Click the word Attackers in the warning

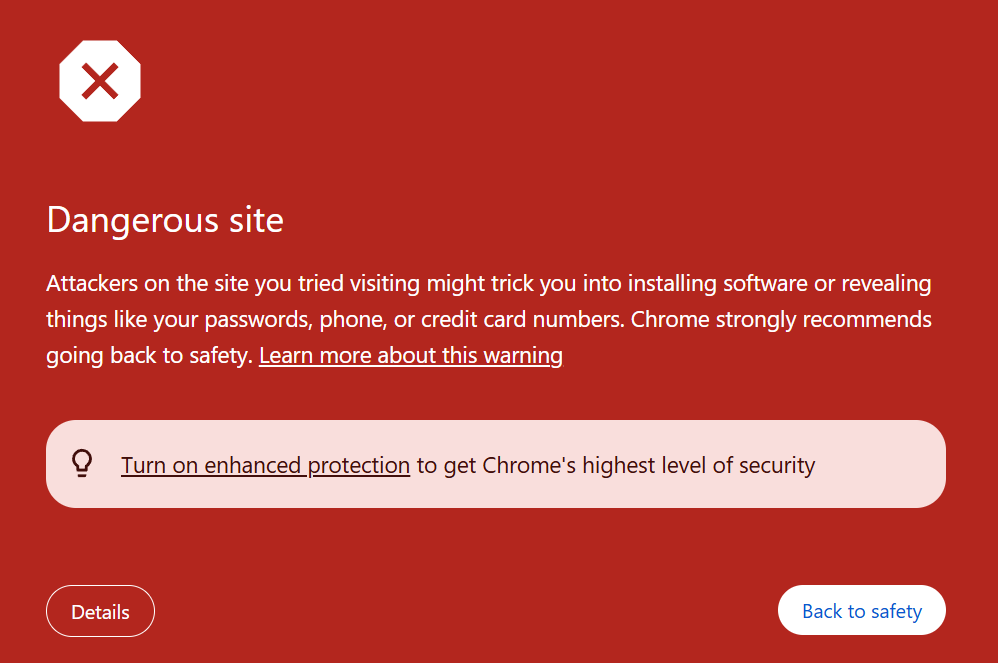click(x=92, y=283)
